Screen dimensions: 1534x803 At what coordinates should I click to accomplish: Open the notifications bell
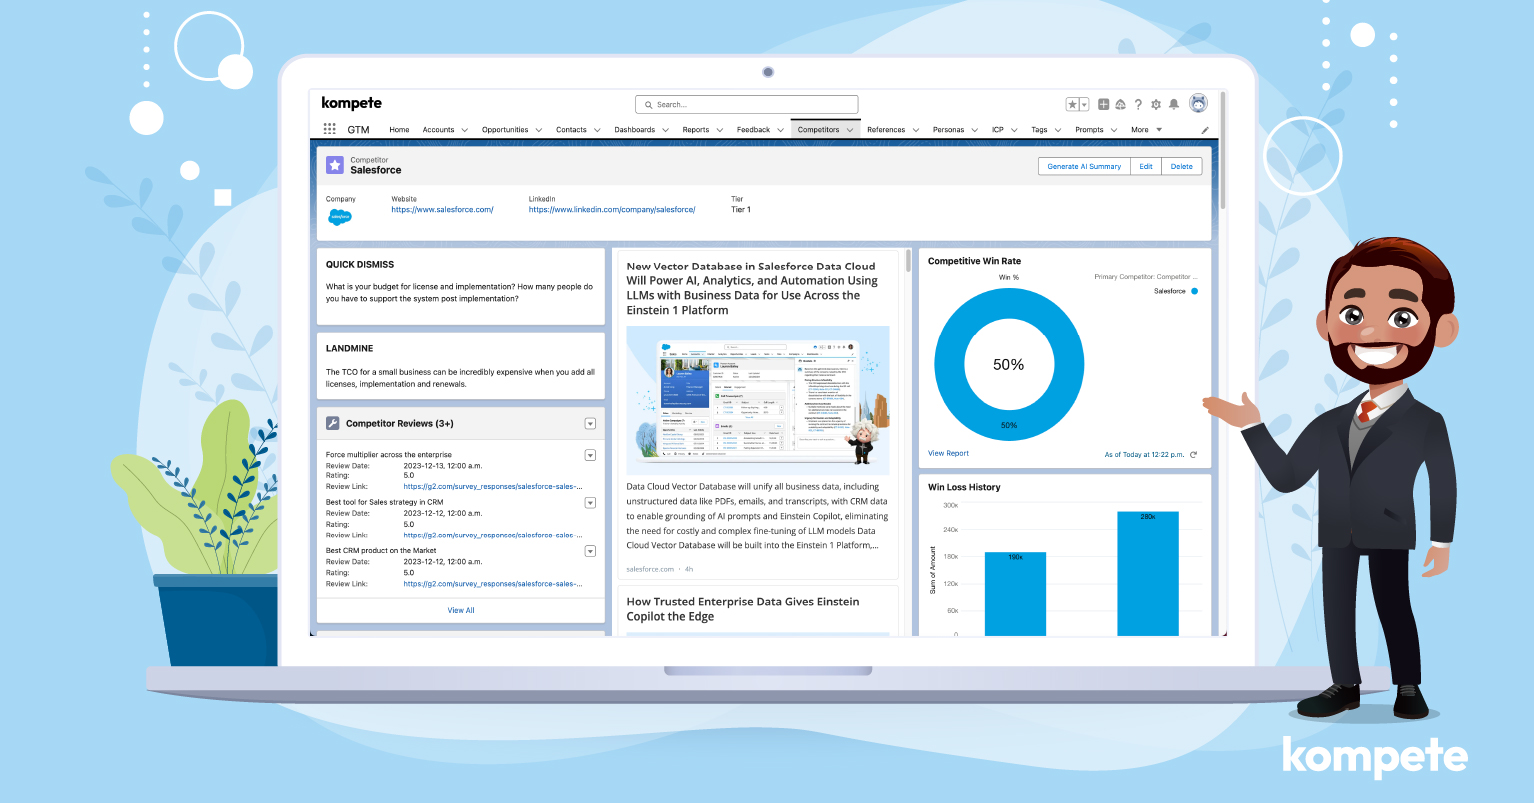[1174, 104]
